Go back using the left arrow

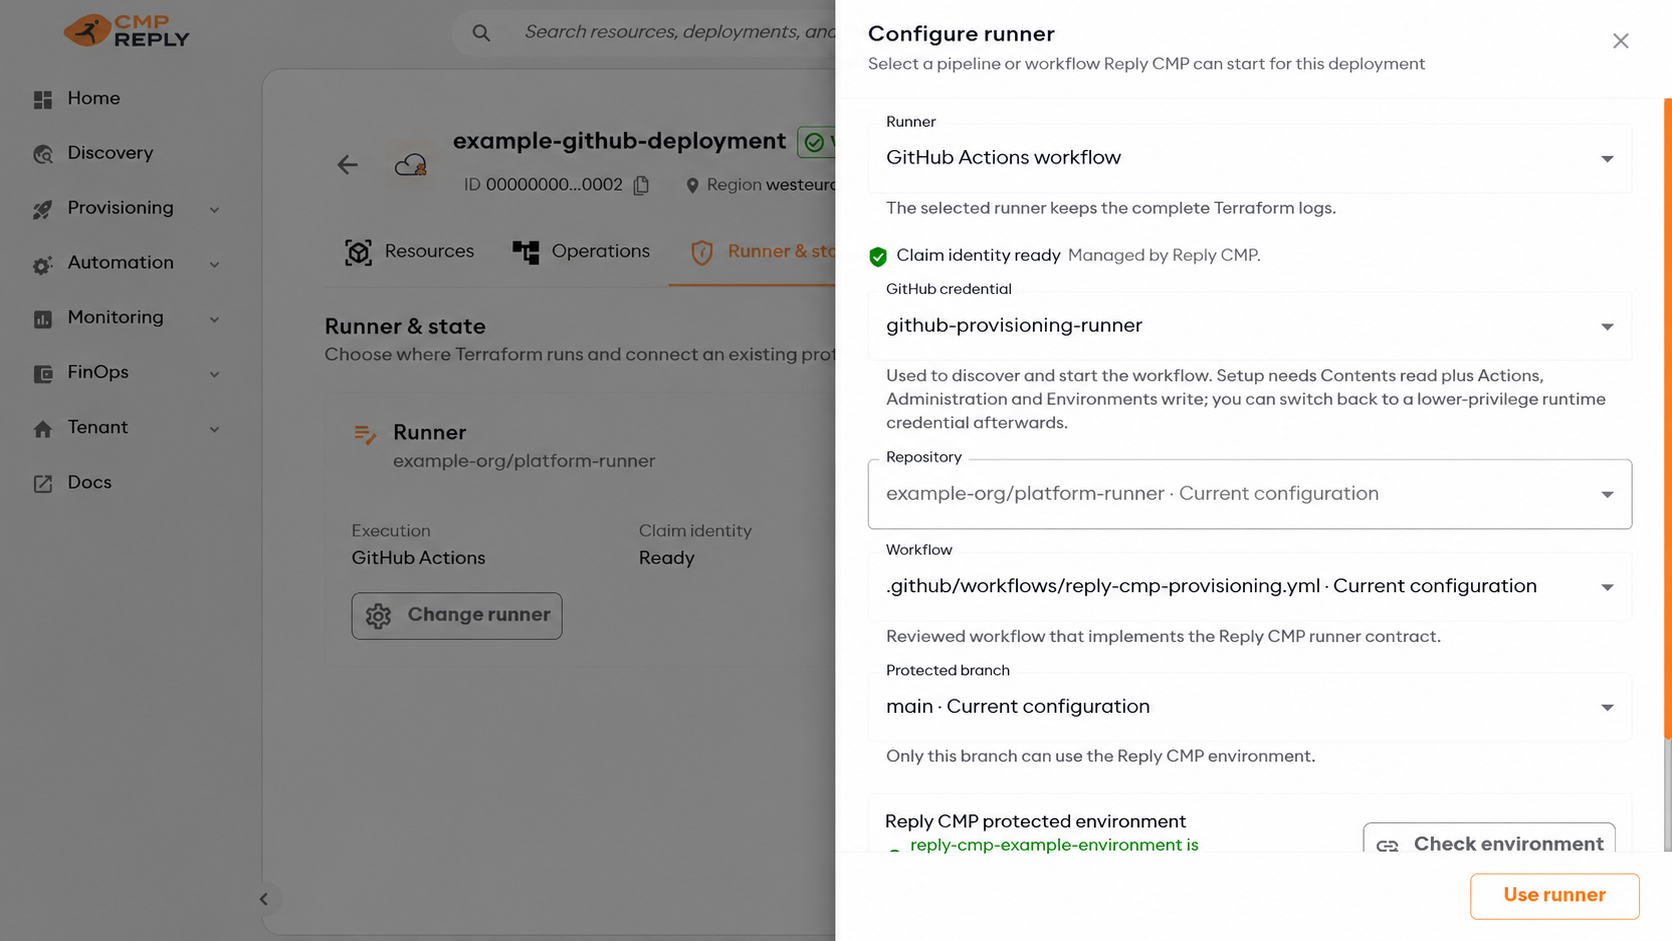tap(347, 165)
